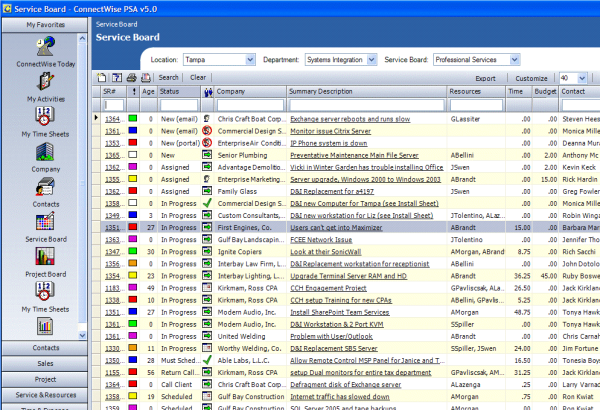Open ticket FCEE Network Issue
Image resolution: width=600 pixels, height=410 pixels.
tap(321, 240)
